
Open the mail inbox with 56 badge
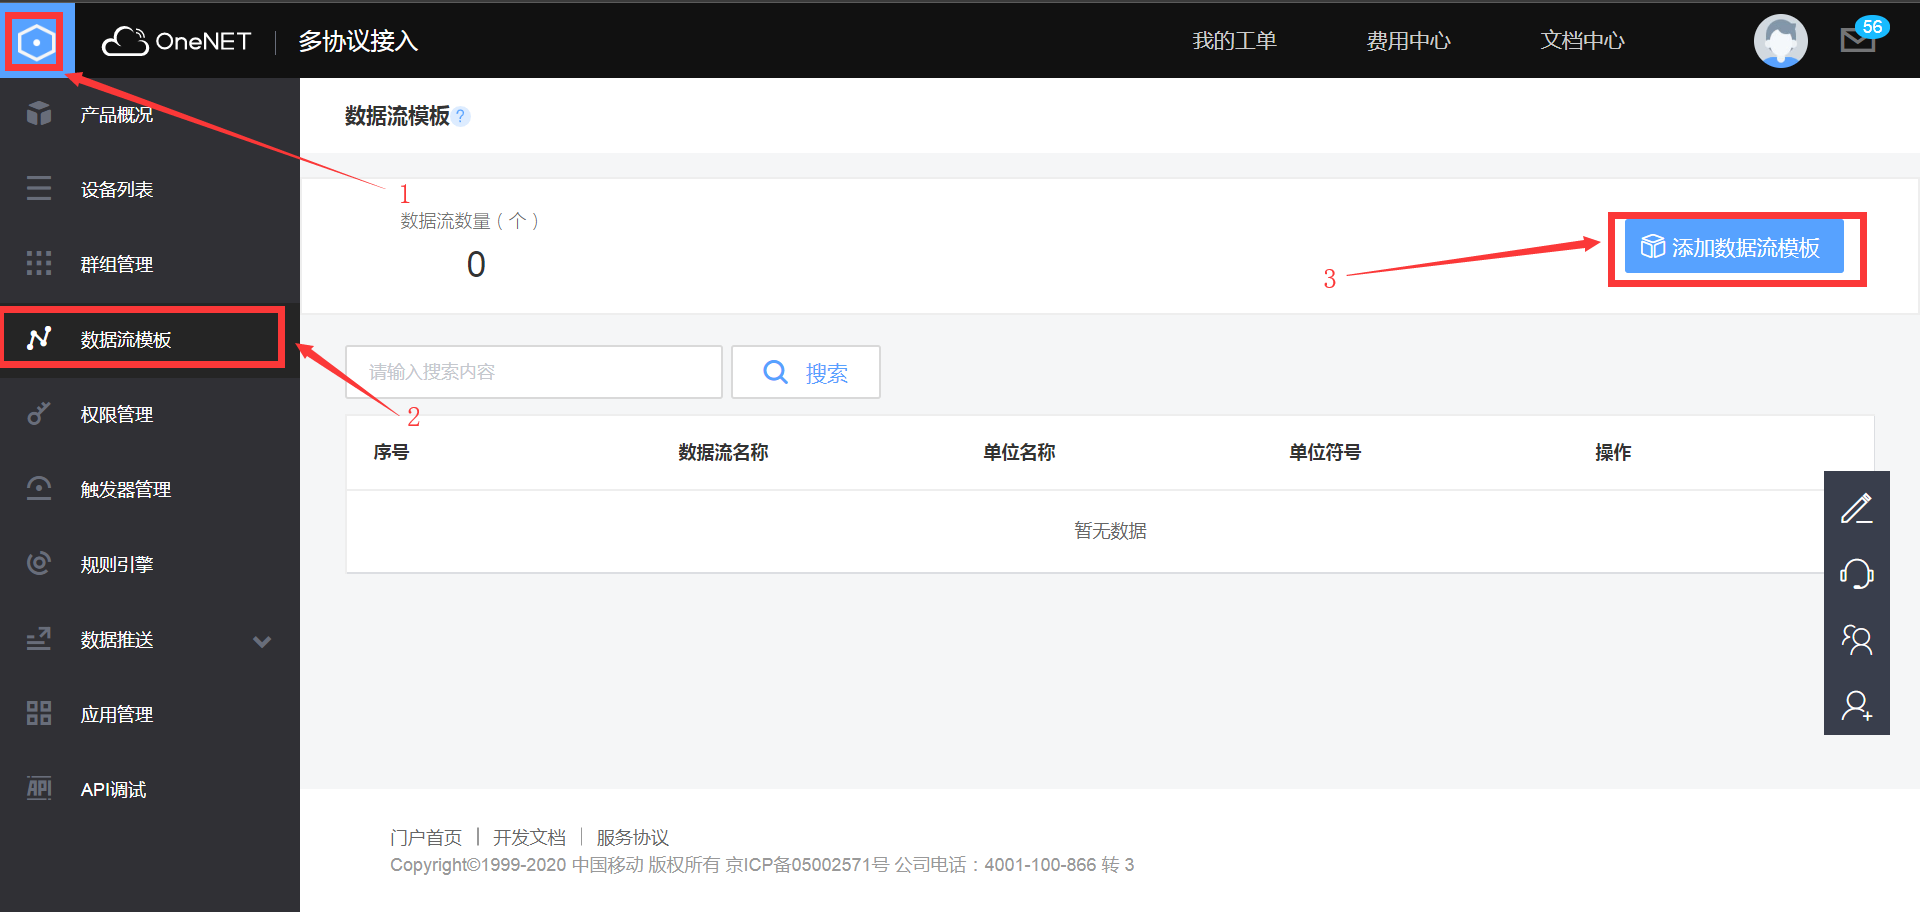pos(1859,40)
